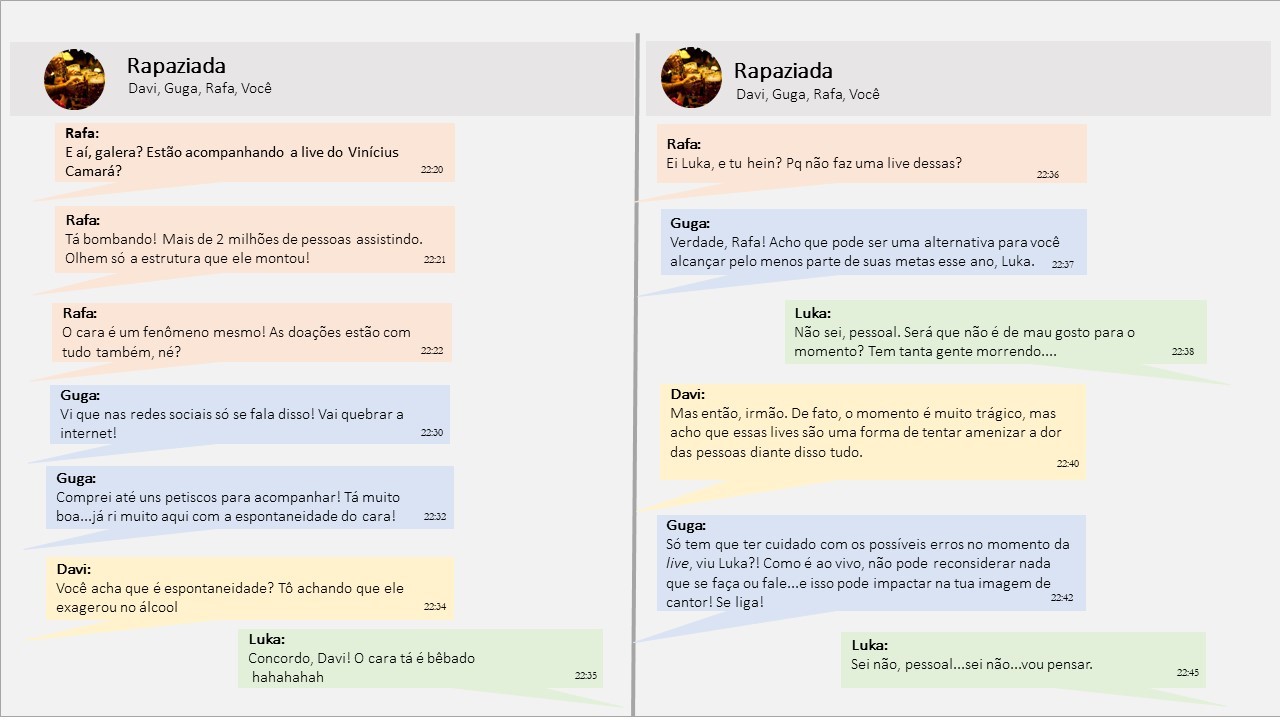This screenshot has height=720, width=1280.
Task: Select right member list Davi, Guga, Rafa, Você
Action: click(x=808, y=94)
